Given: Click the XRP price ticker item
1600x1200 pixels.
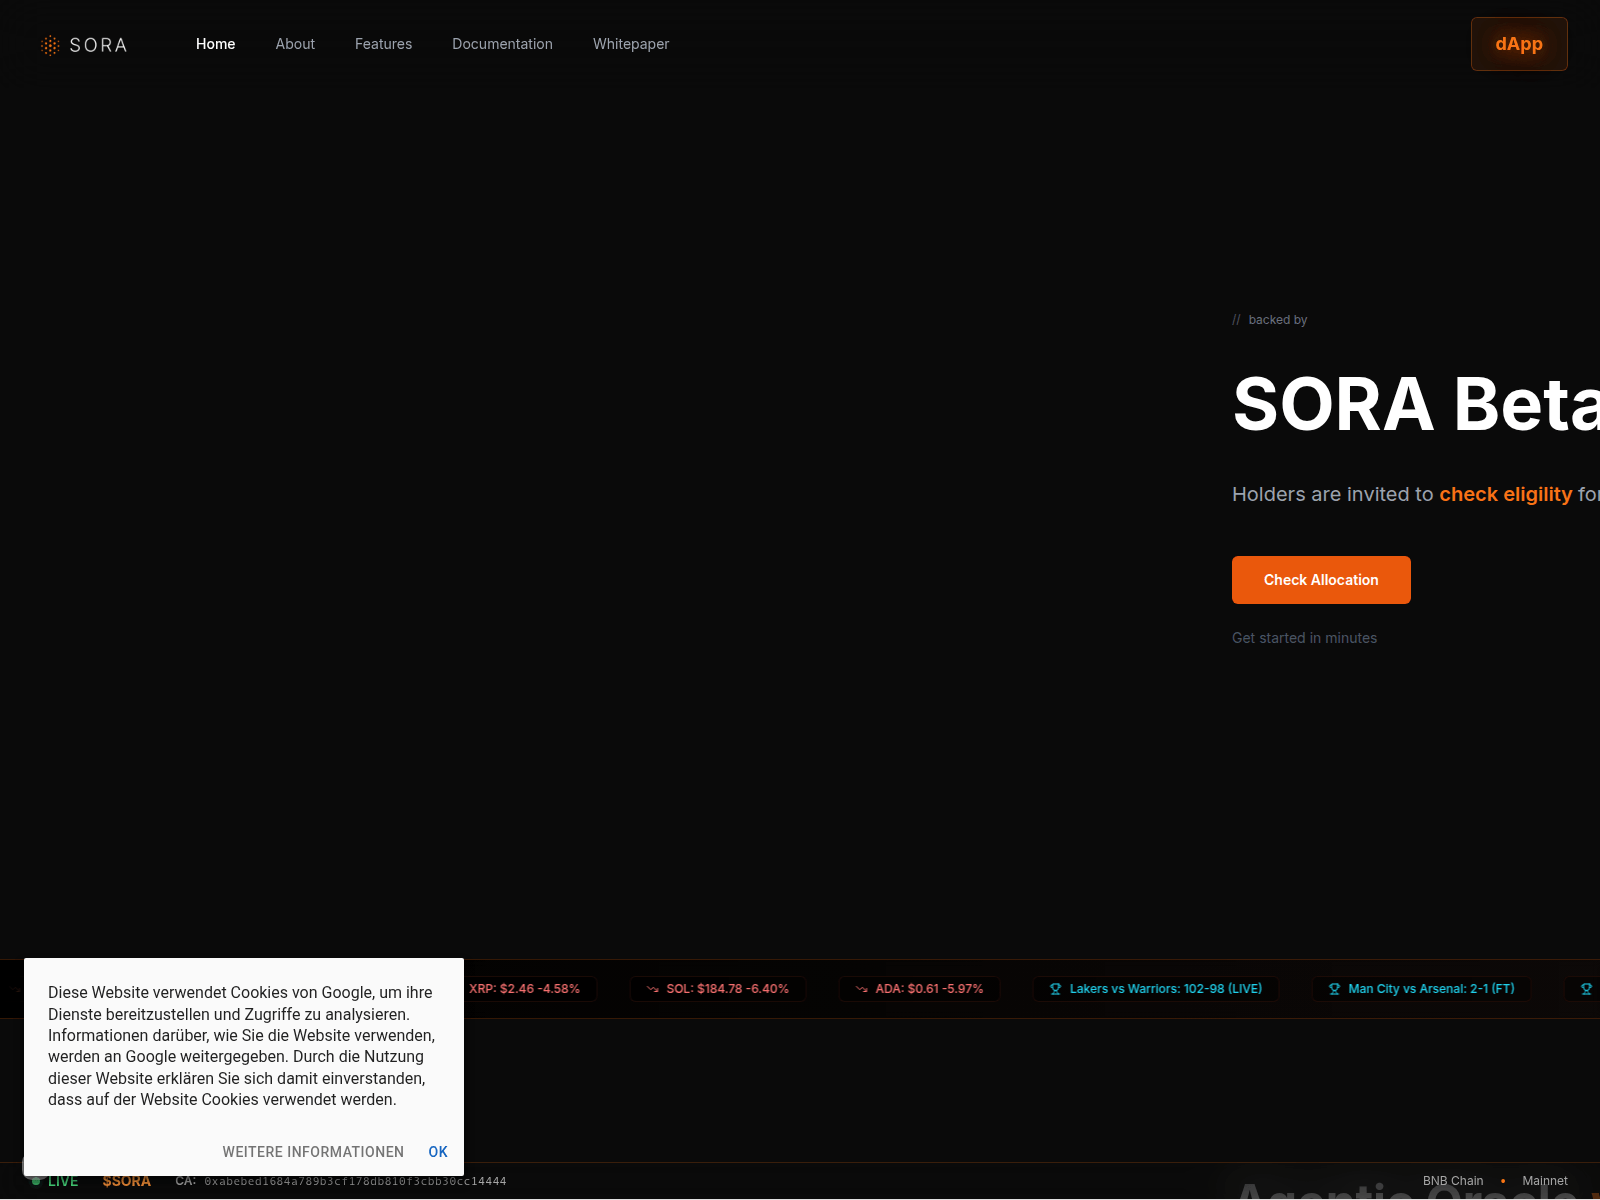Looking at the screenshot, I should 530,989.
